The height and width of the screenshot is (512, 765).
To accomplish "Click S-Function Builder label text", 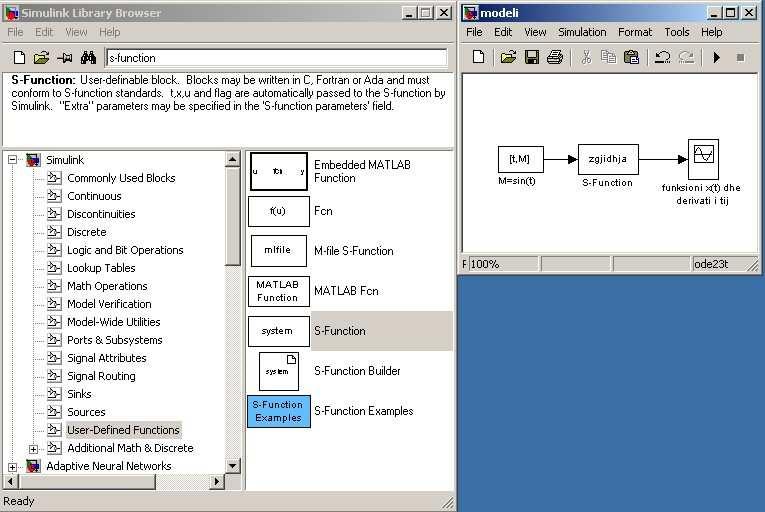I will [x=357, y=371].
